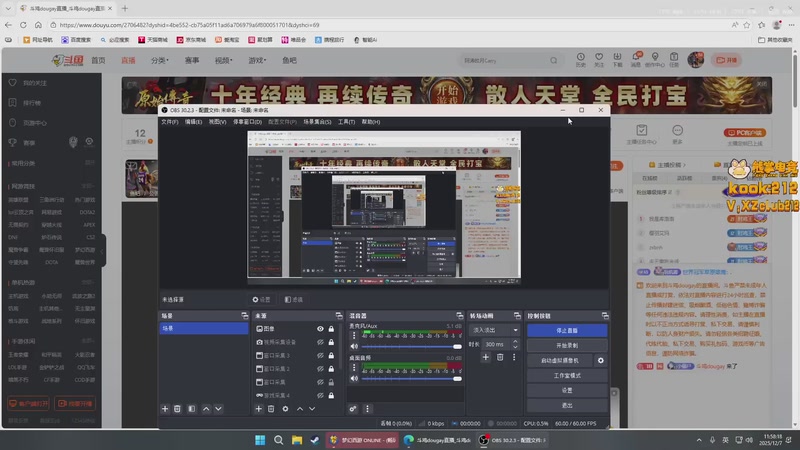This screenshot has height=450, width=800.
Task: Show the 视频采集设备 source via eye icon
Action: 320,342
